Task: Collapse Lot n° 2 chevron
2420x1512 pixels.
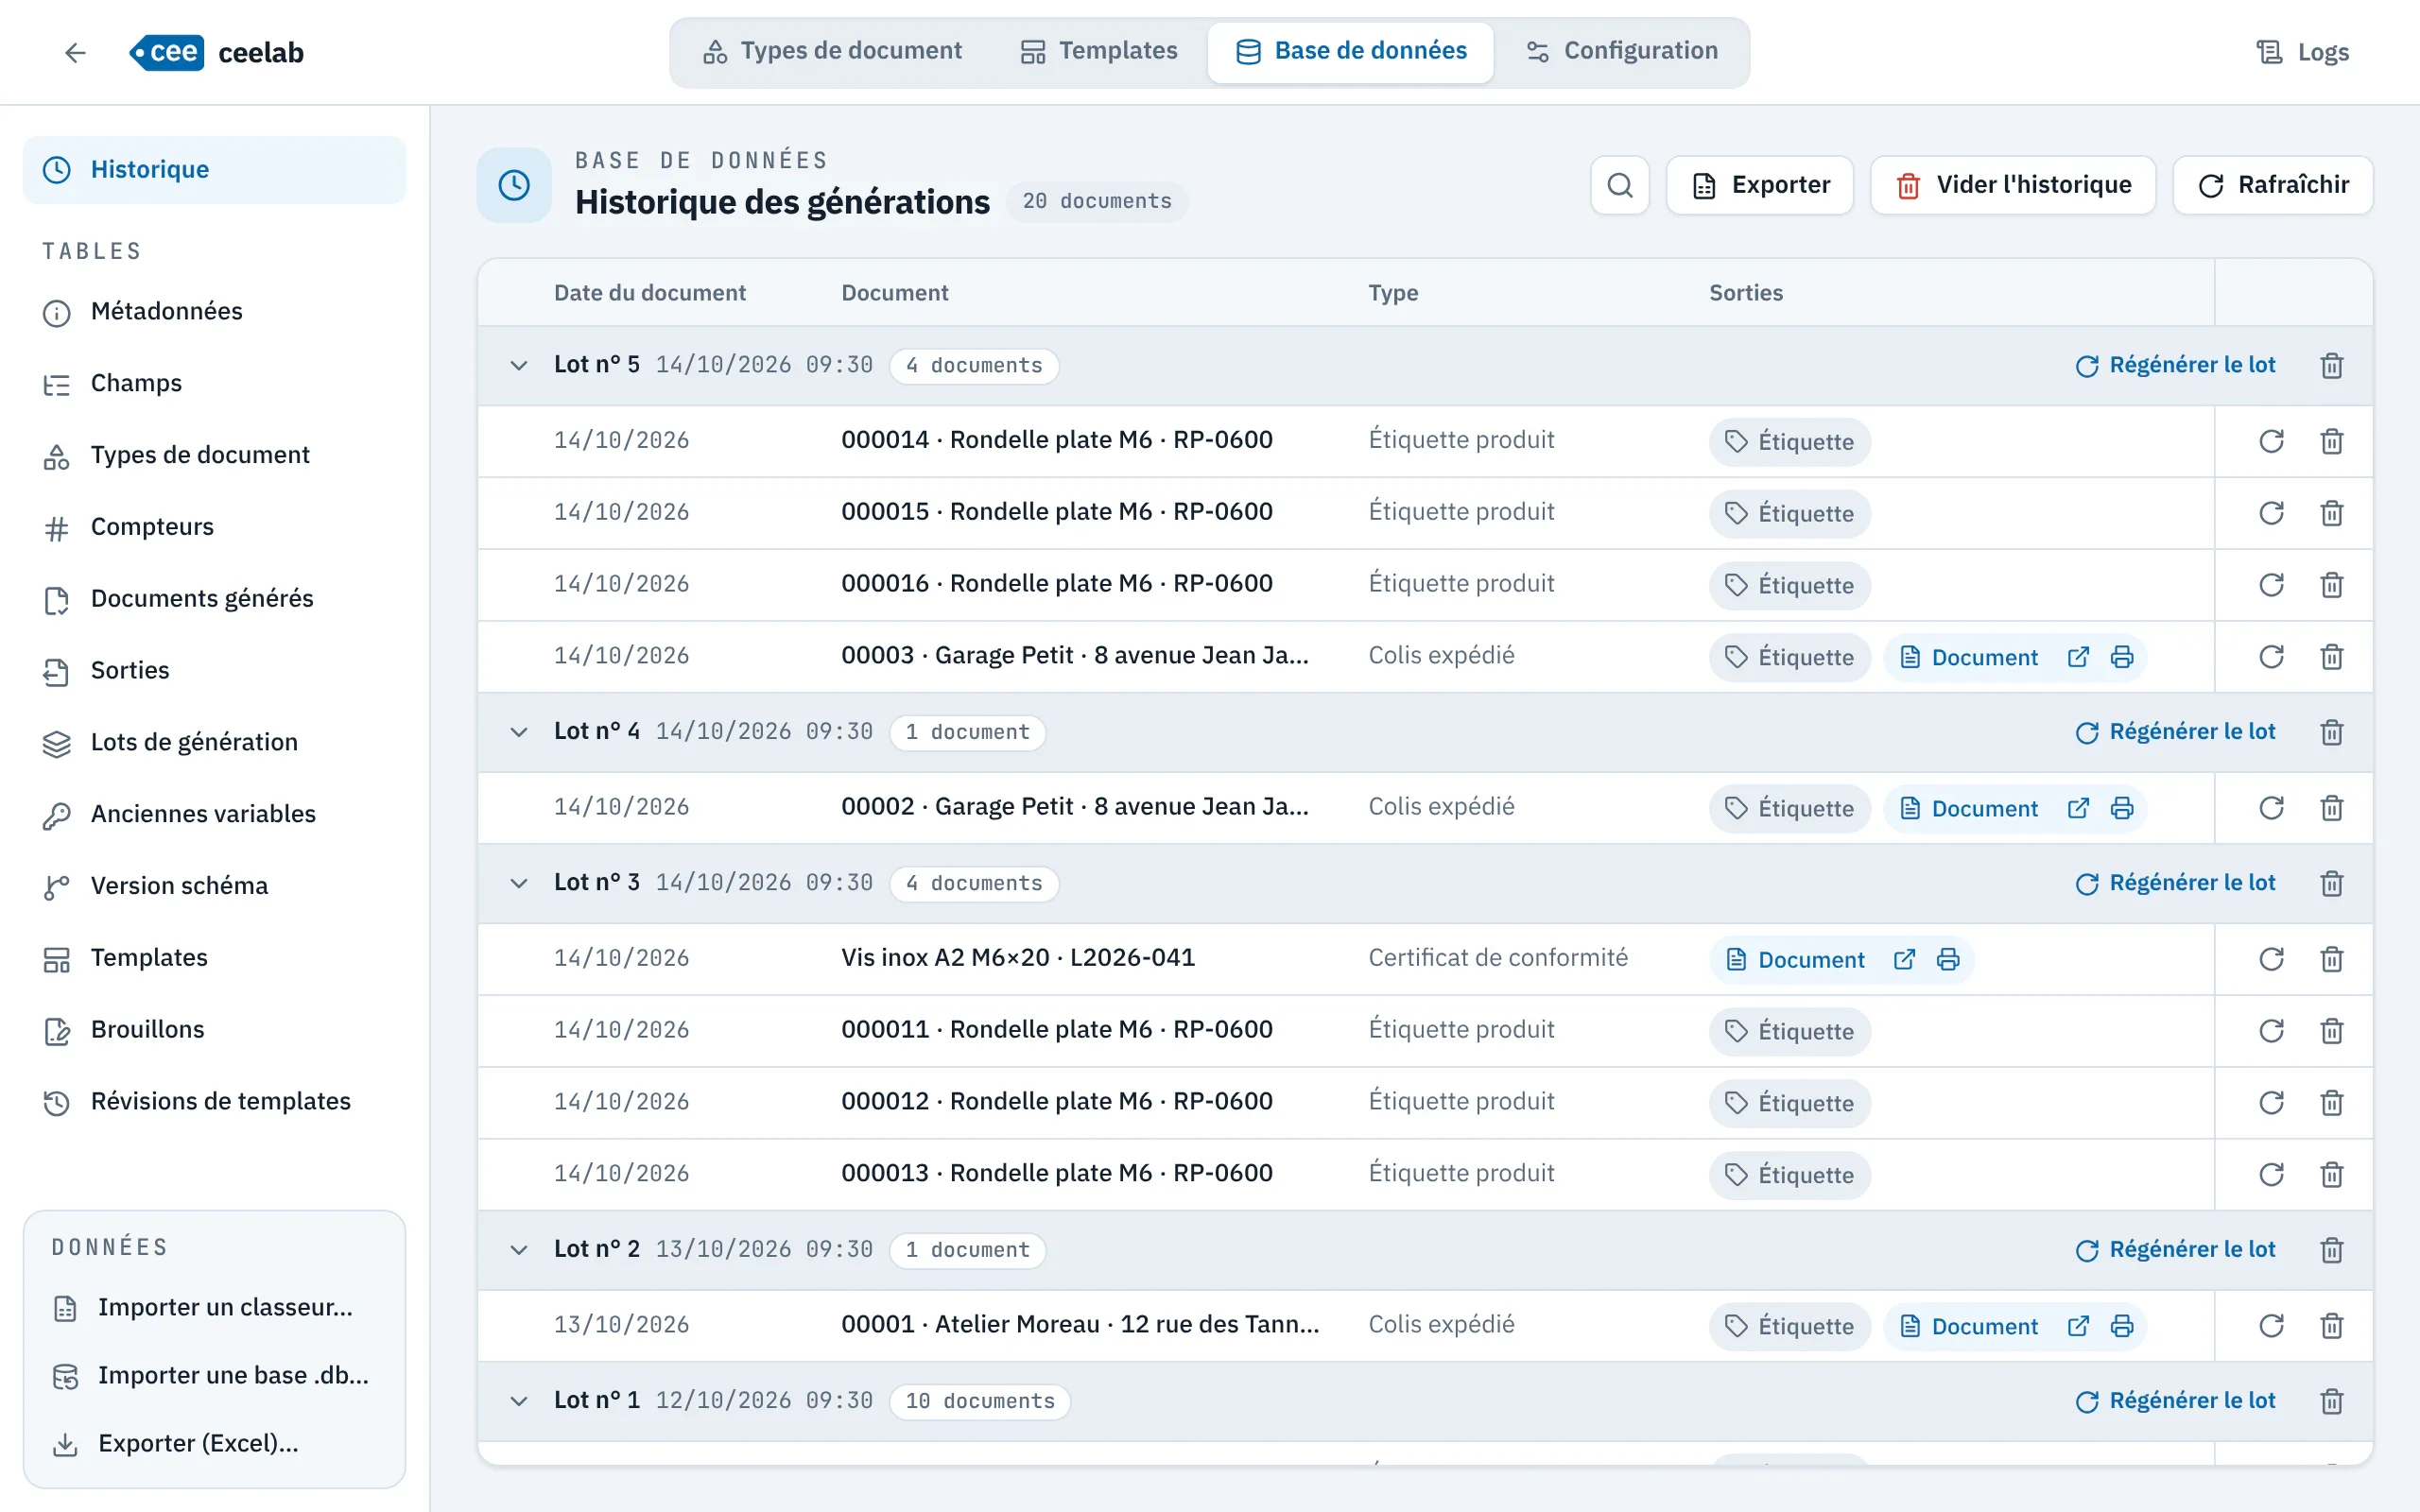Action: pyautogui.click(x=518, y=1250)
